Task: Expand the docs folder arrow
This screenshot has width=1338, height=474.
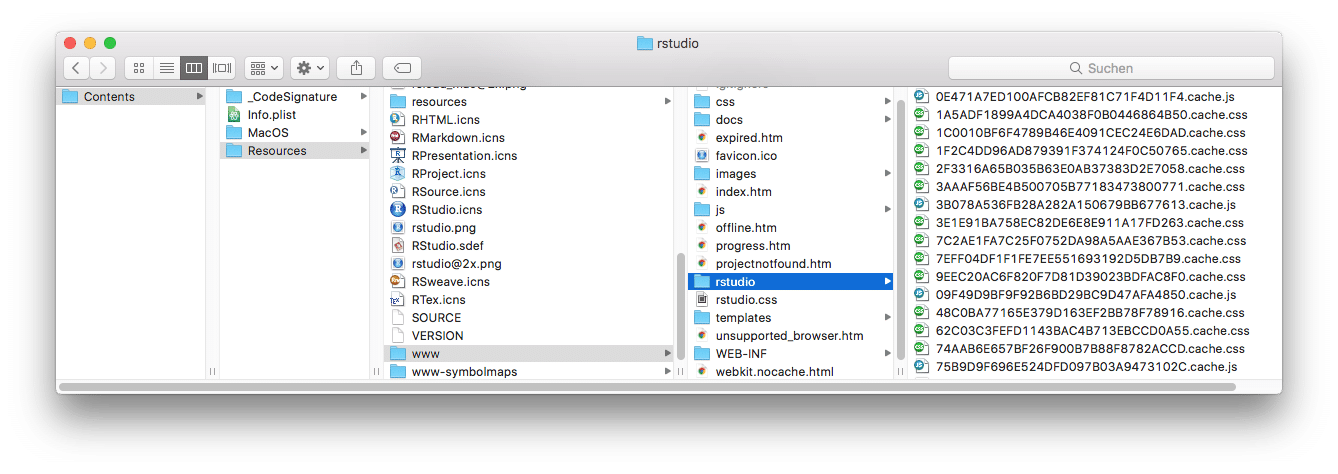Action: [886, 120]
